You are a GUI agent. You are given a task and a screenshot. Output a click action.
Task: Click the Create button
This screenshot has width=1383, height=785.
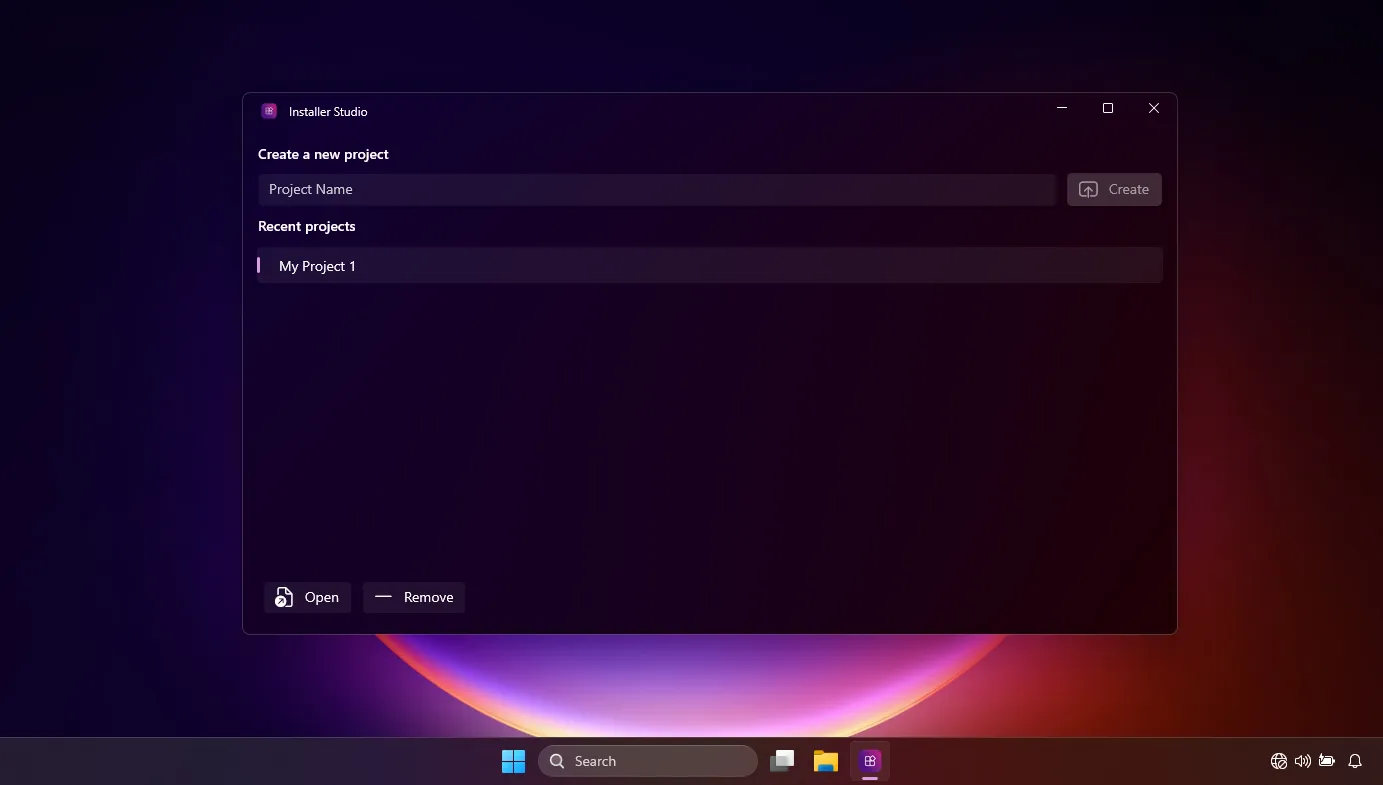[x=1114, y=189]
